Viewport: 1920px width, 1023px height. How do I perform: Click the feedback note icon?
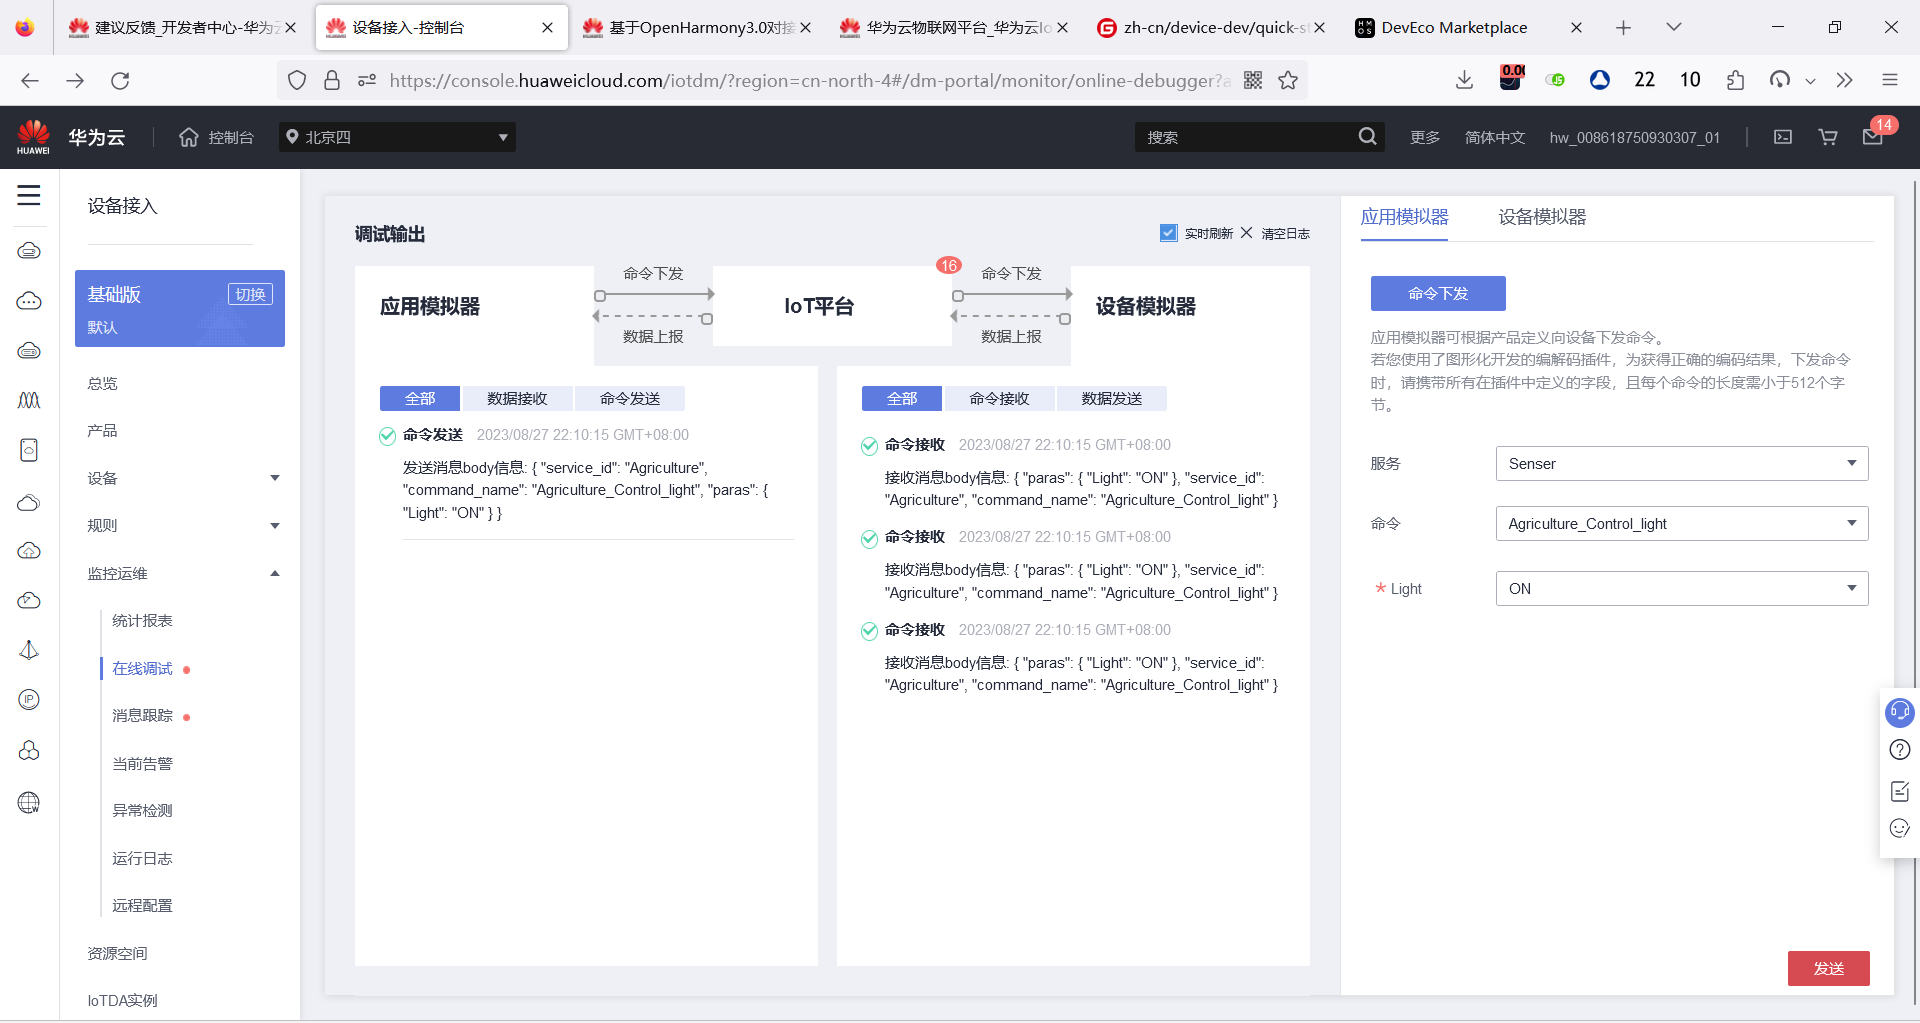[x=1900, y=791]
